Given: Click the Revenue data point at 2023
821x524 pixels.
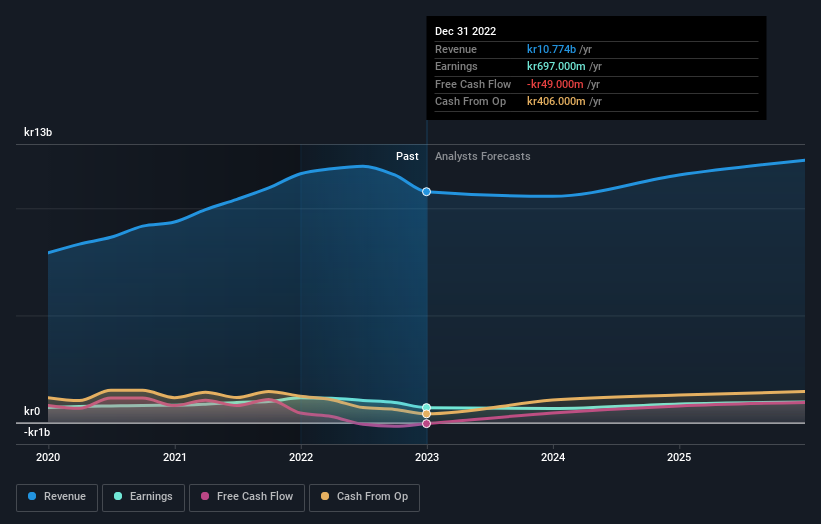Looking at the screenshot, I should (427, 192).
